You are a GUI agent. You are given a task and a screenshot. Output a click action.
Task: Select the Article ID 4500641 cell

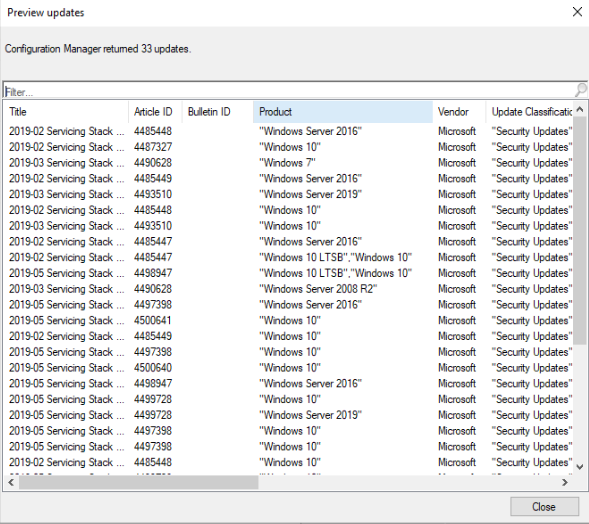click(153, 320)
